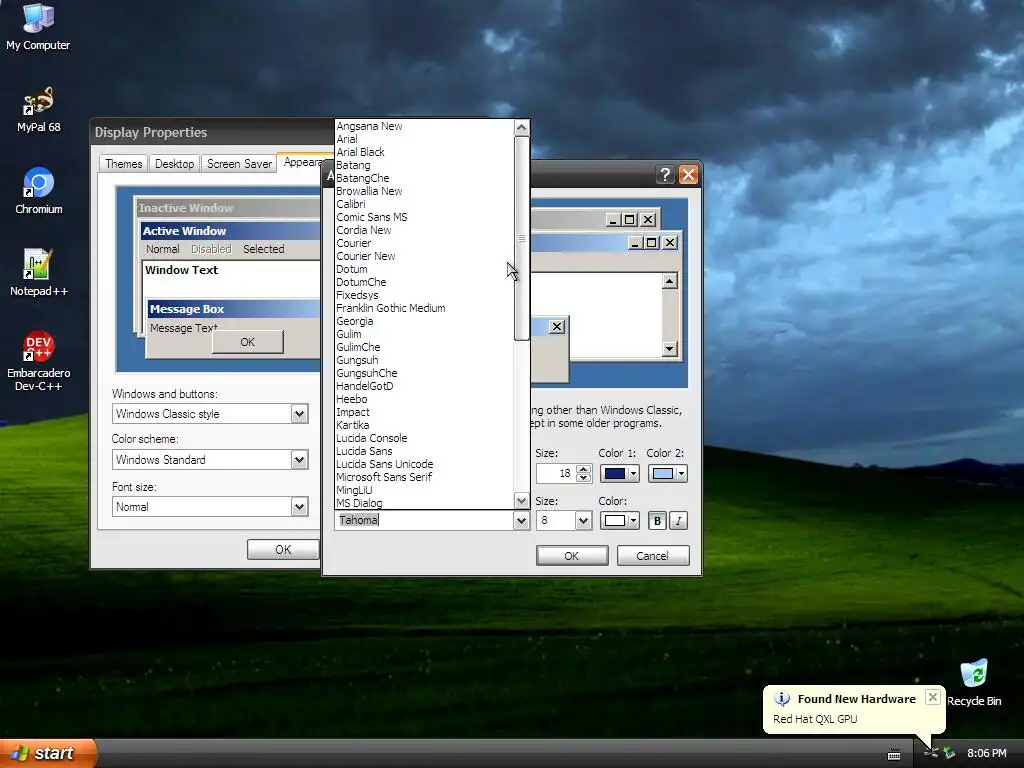1024x768 pixels.
Task: Open Notepad++ desktop shortcut
Action: [38, 273]
